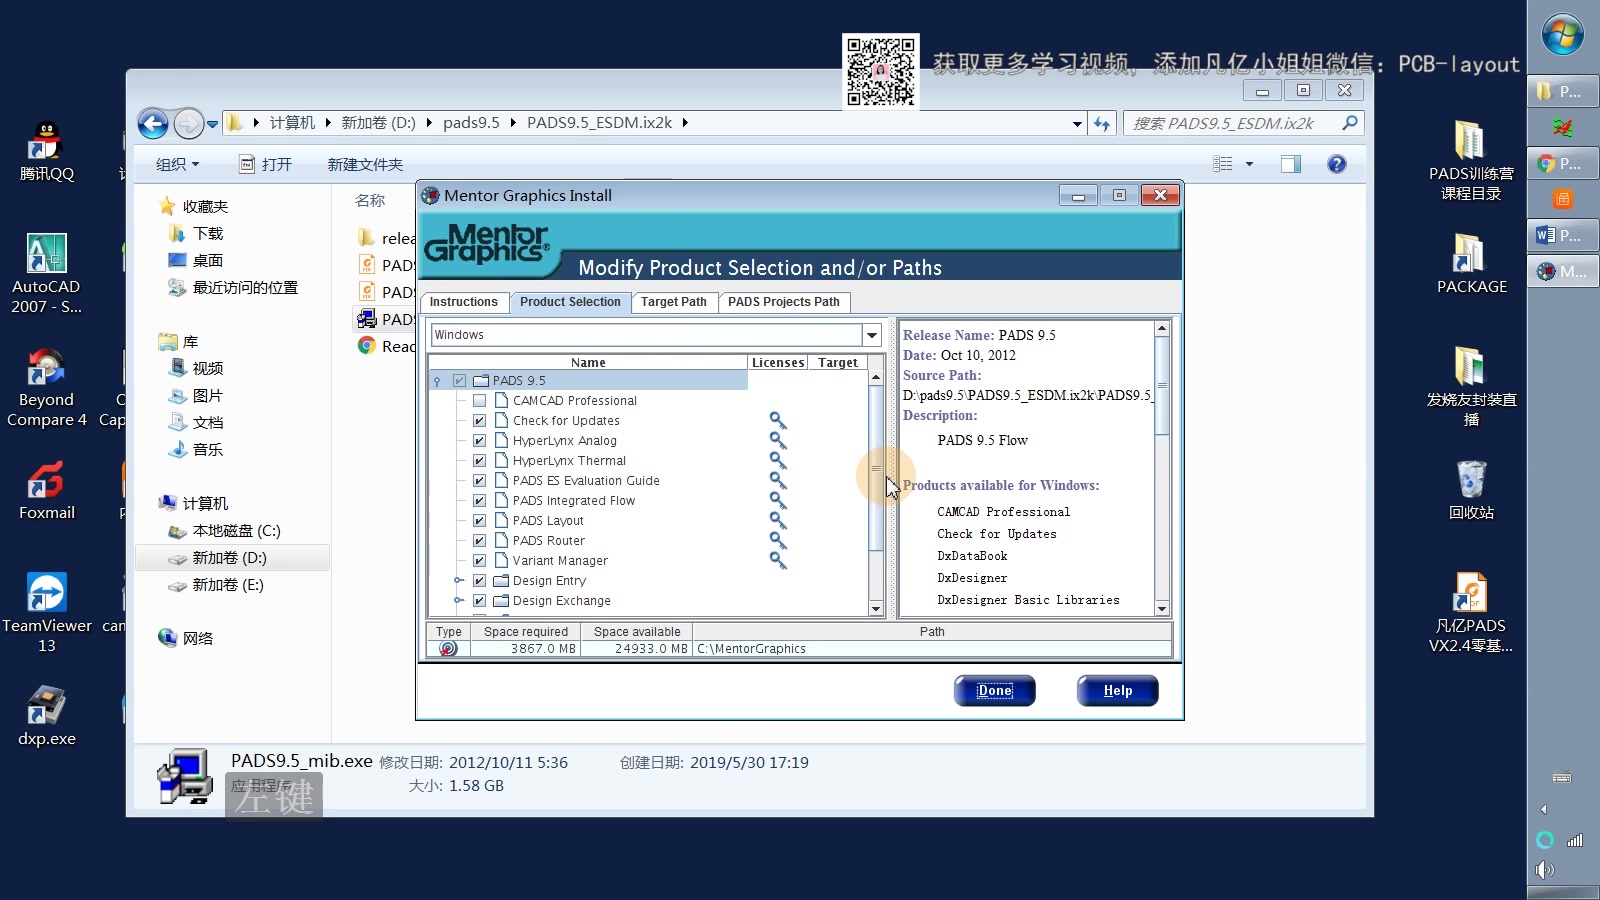Screen dimensions: 1600x900
Task: Uncheck the Check for Updates checkbox
Action: 479,421
